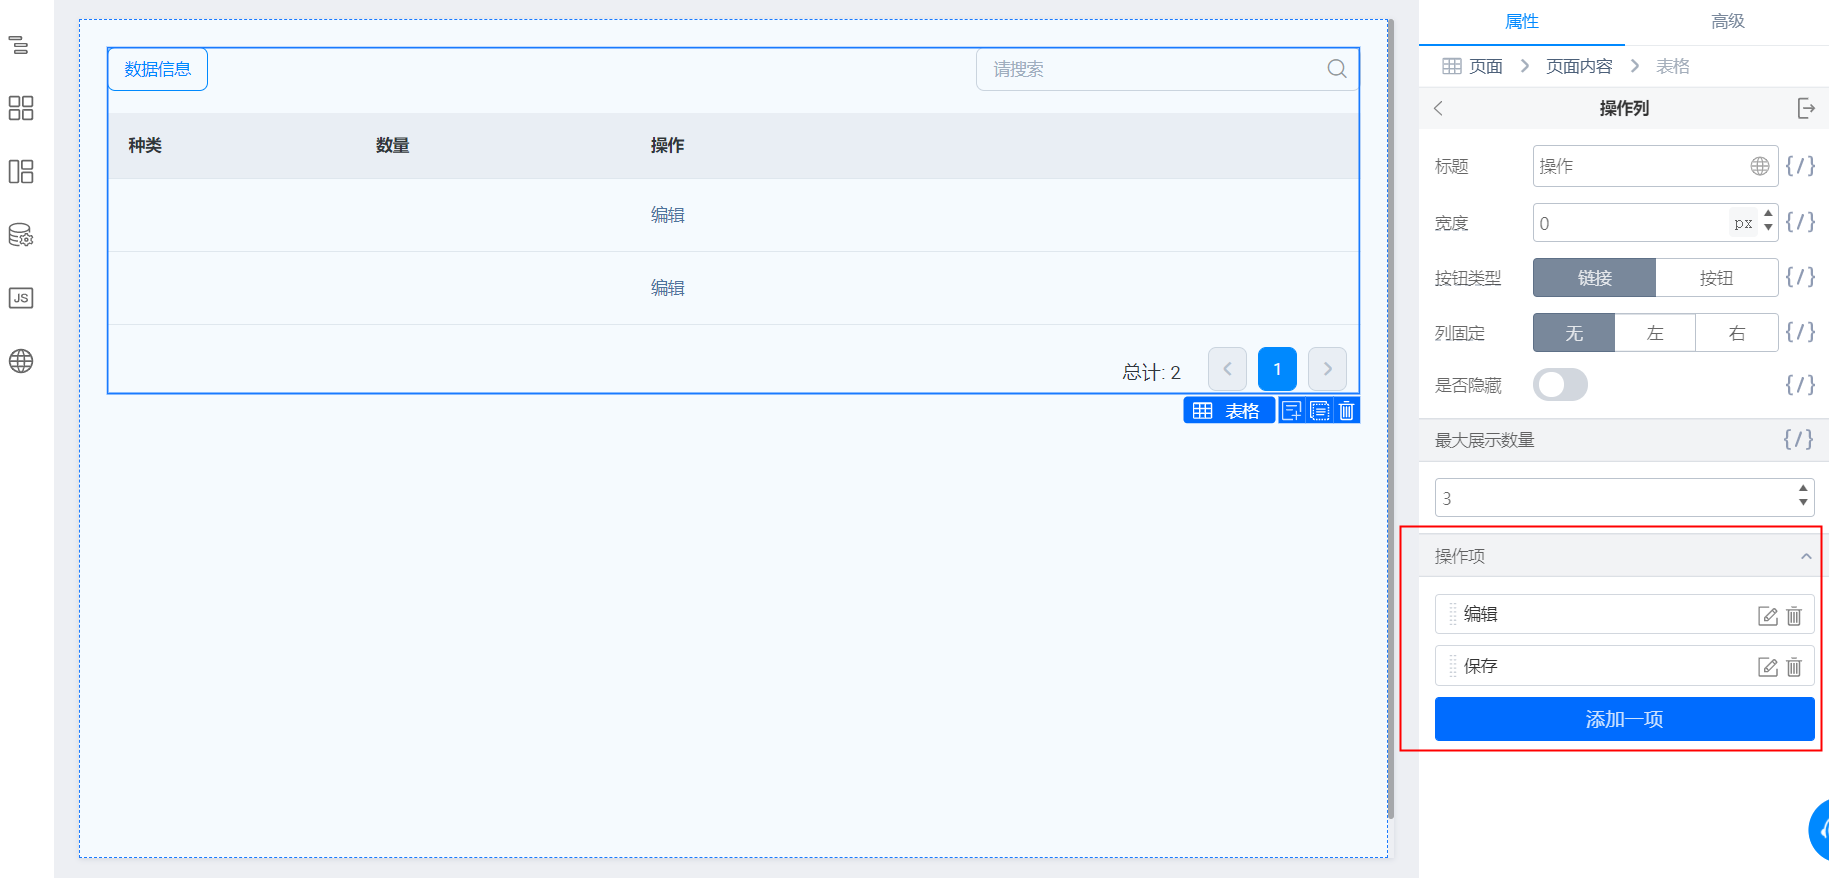Screen dimensions: 1829x878
Task: Click the 种类 column header
Action: [x=145, y=146]
